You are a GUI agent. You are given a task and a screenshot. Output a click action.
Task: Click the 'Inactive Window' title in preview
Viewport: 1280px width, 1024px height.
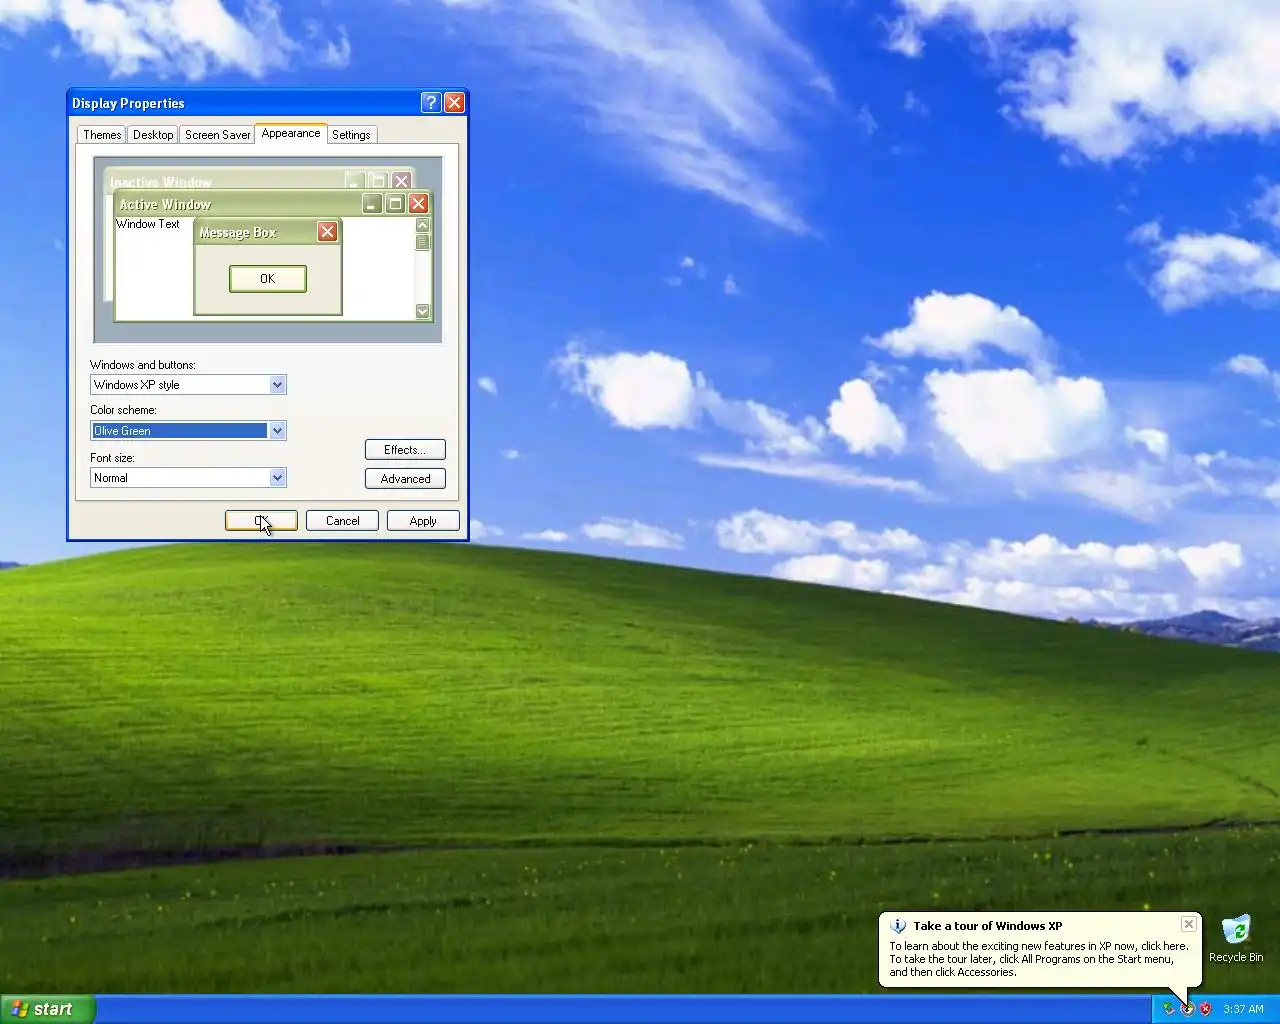coord(161,182)
